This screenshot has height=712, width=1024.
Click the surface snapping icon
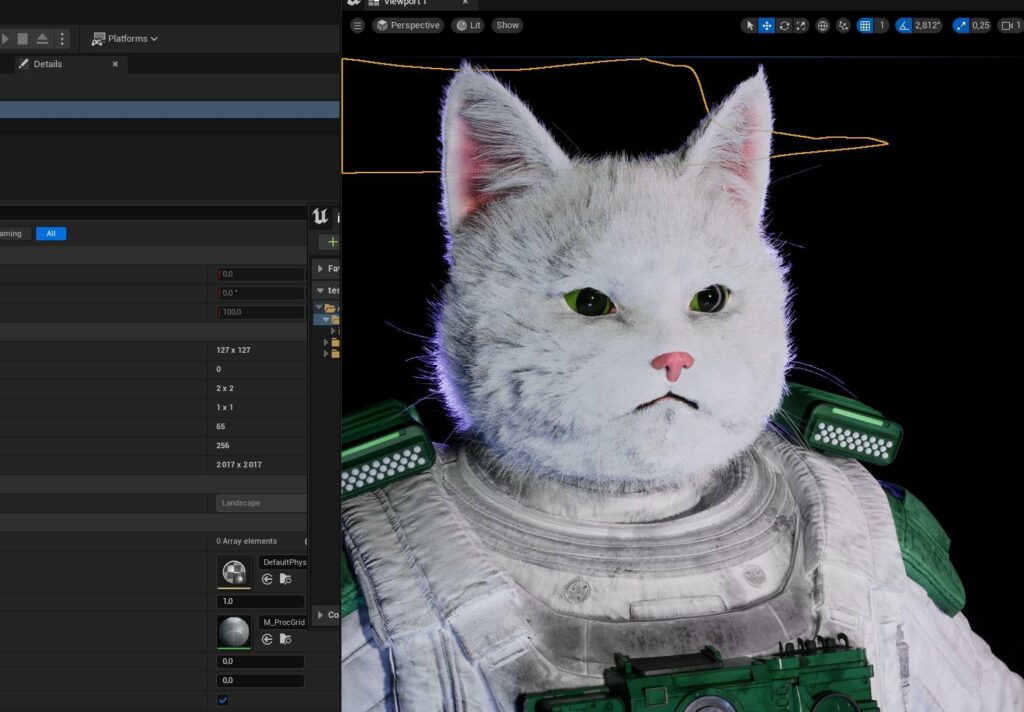tap(843, 25)
